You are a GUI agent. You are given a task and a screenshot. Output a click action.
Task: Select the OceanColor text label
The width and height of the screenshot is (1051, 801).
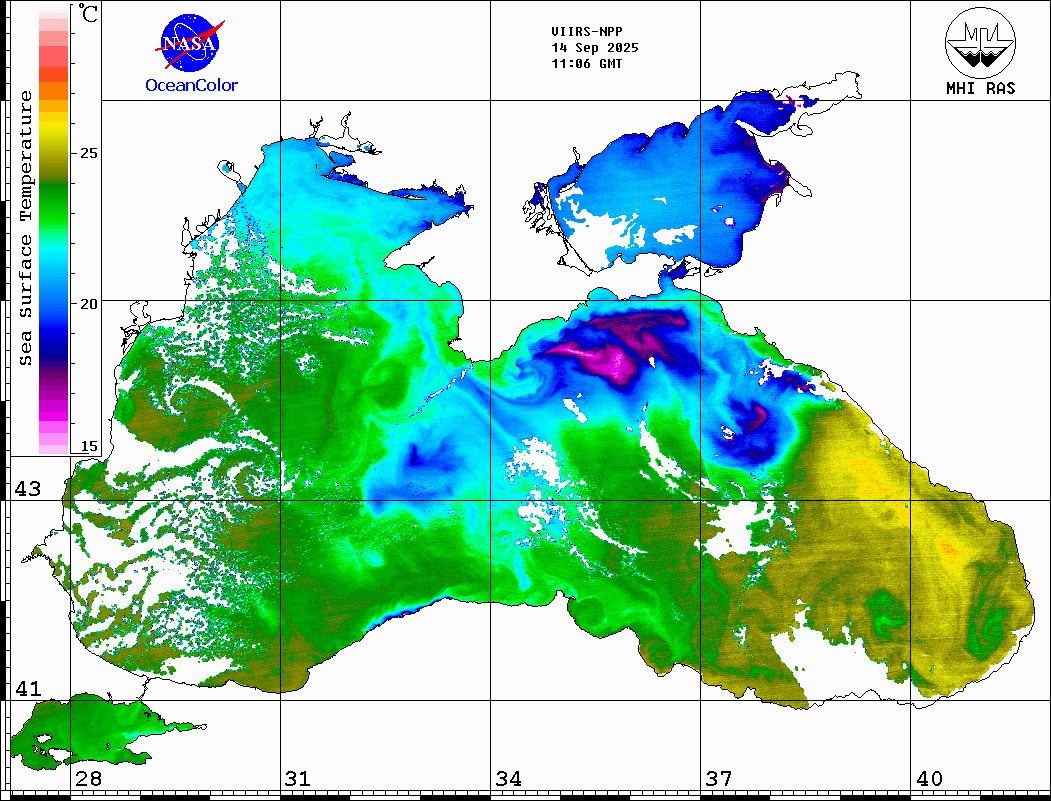(192, 86)
